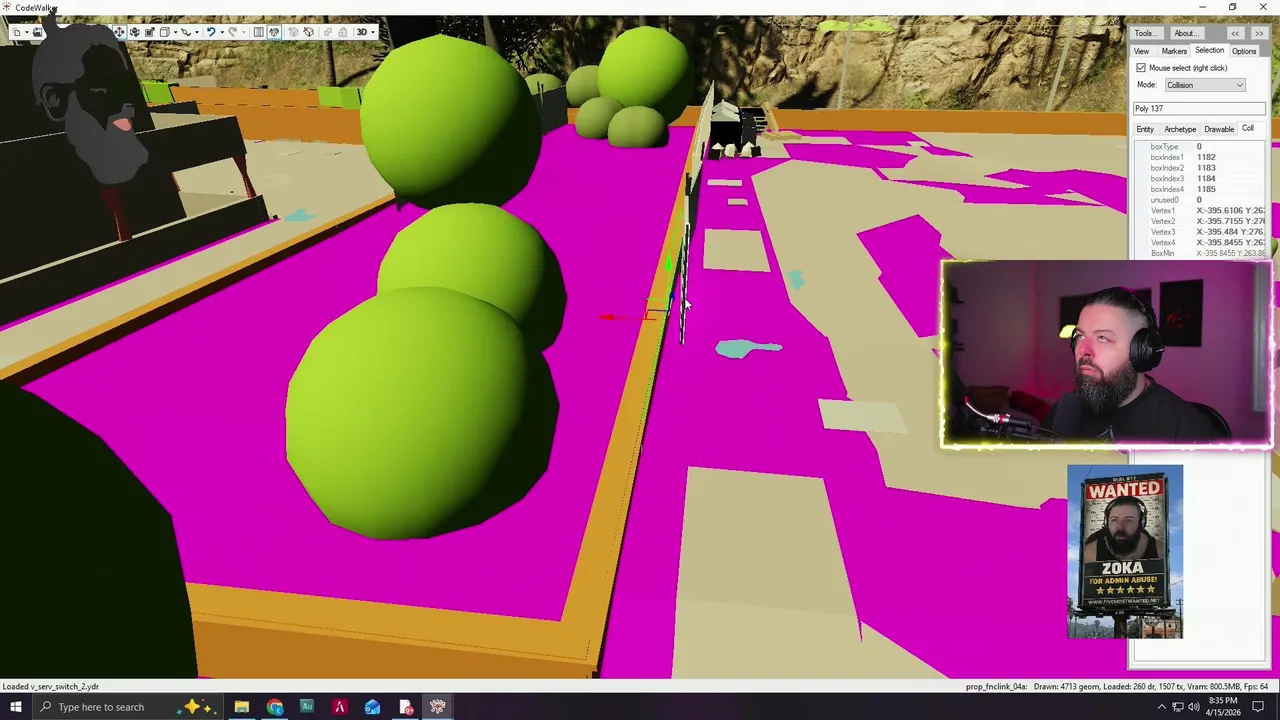Click the copy item icon

[x=328, y=32]
